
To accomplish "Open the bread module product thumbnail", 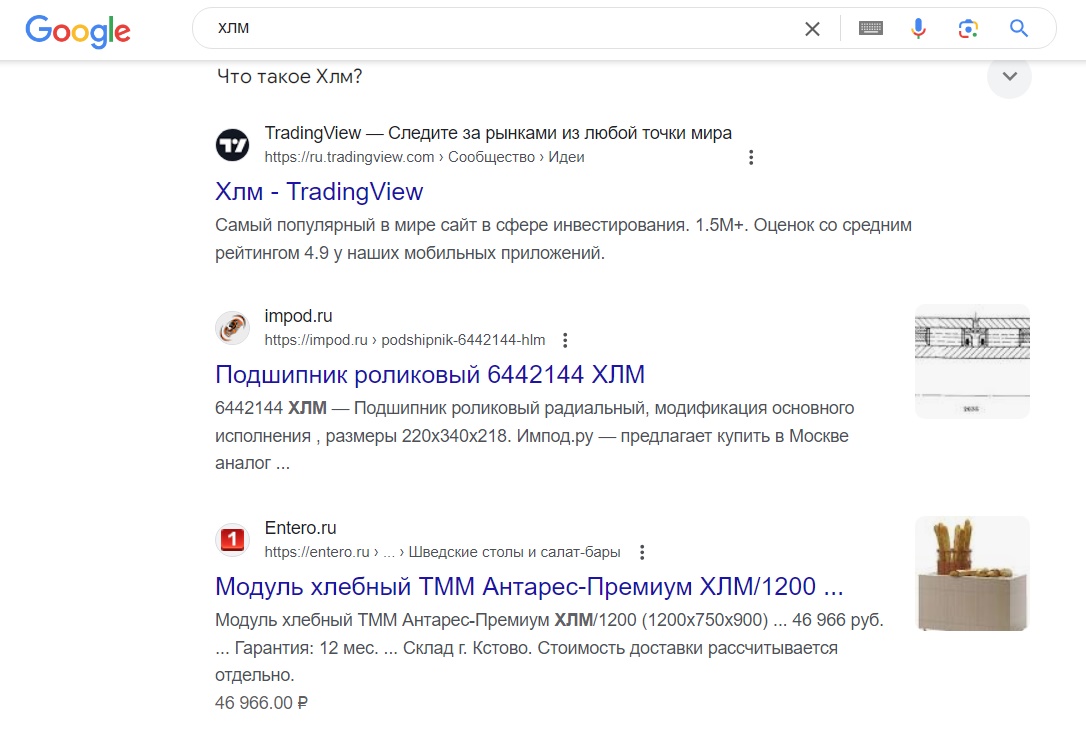I will pyautogui.click(x=972, y=573).
